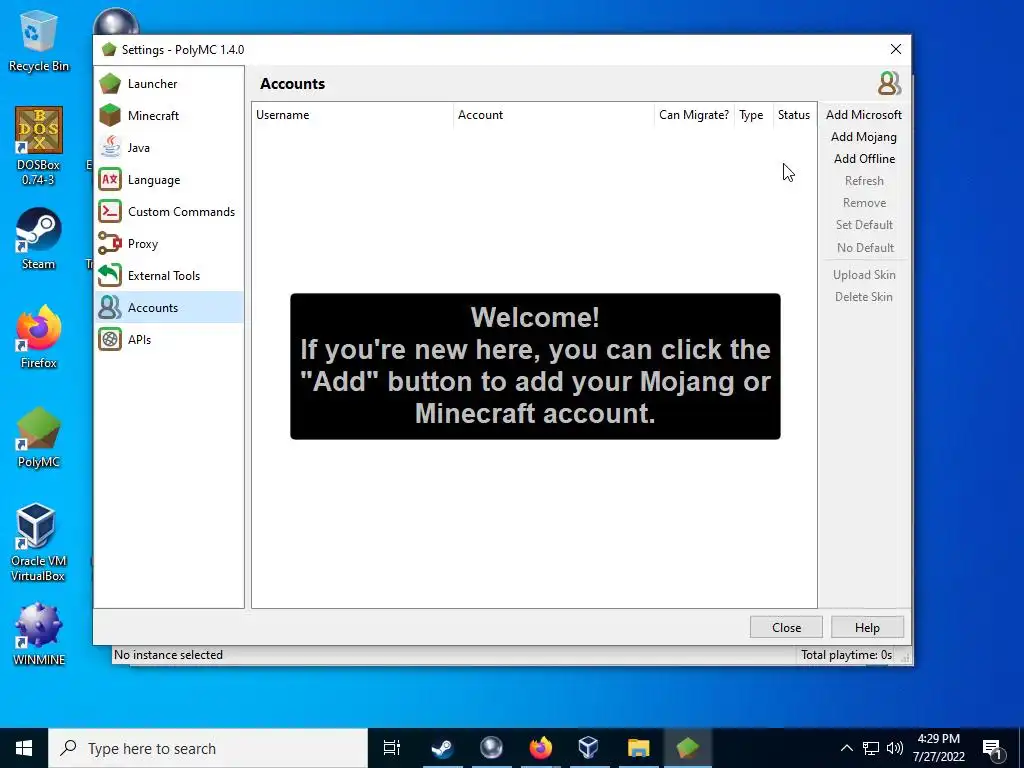Click the Language settings icon
The height and width of the screenshot is (768, 1024).
[110, 180]
